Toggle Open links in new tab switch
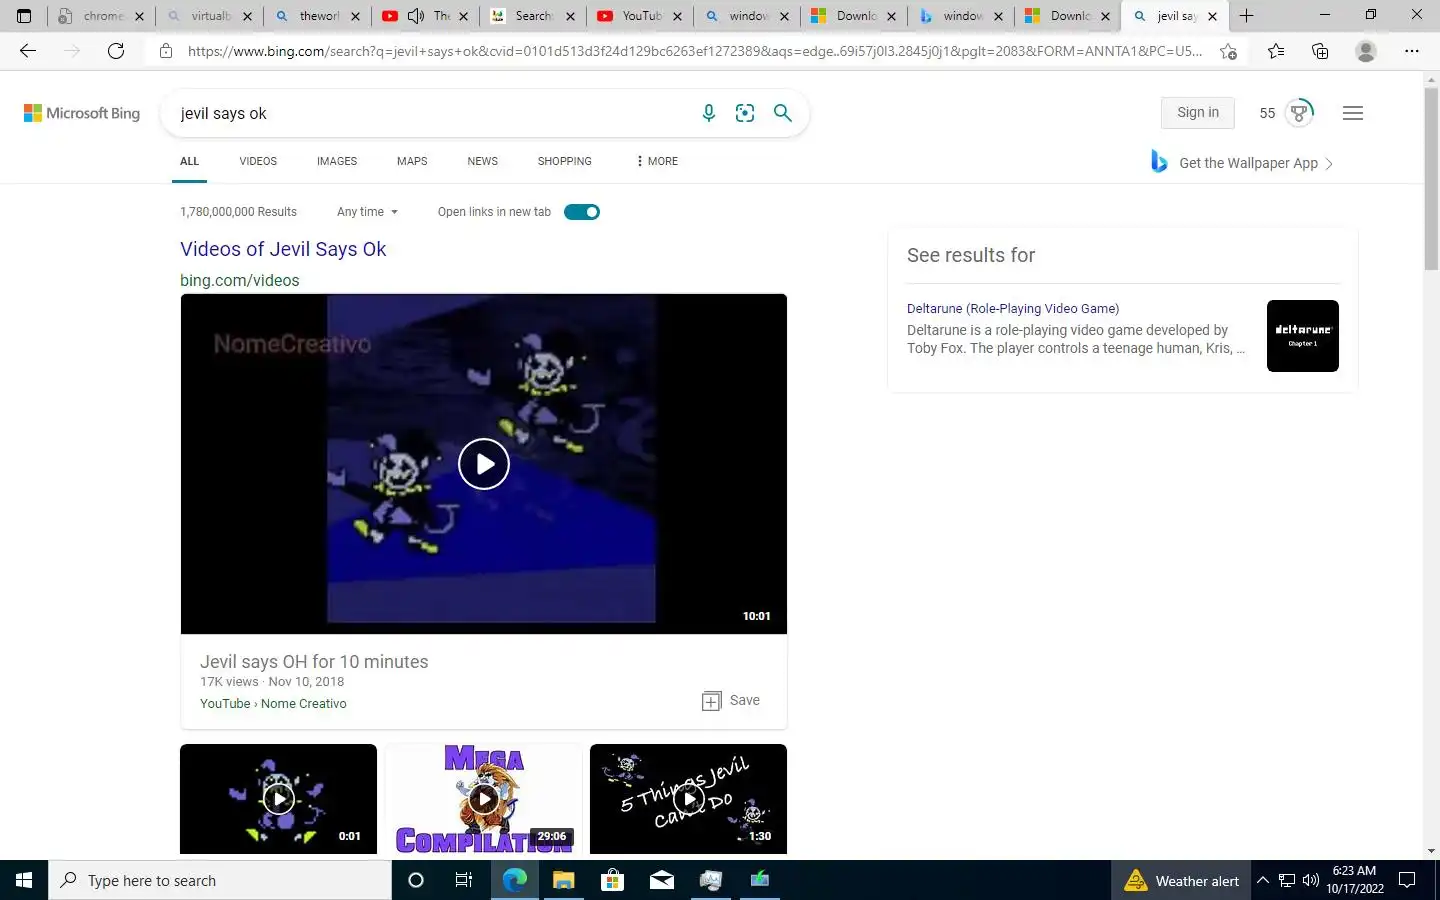Viewport: 1440px width, 900px height. pyautogui.click(x=582, y=212)
